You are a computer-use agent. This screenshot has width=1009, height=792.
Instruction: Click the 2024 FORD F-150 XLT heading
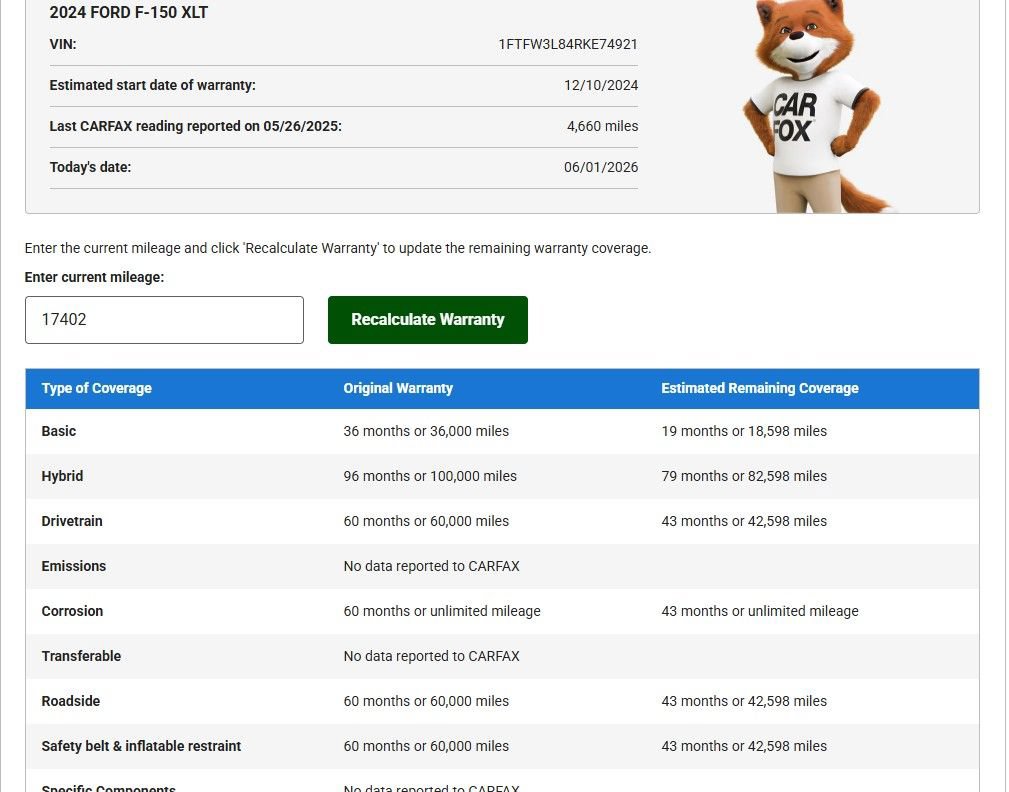click(129, 12)
